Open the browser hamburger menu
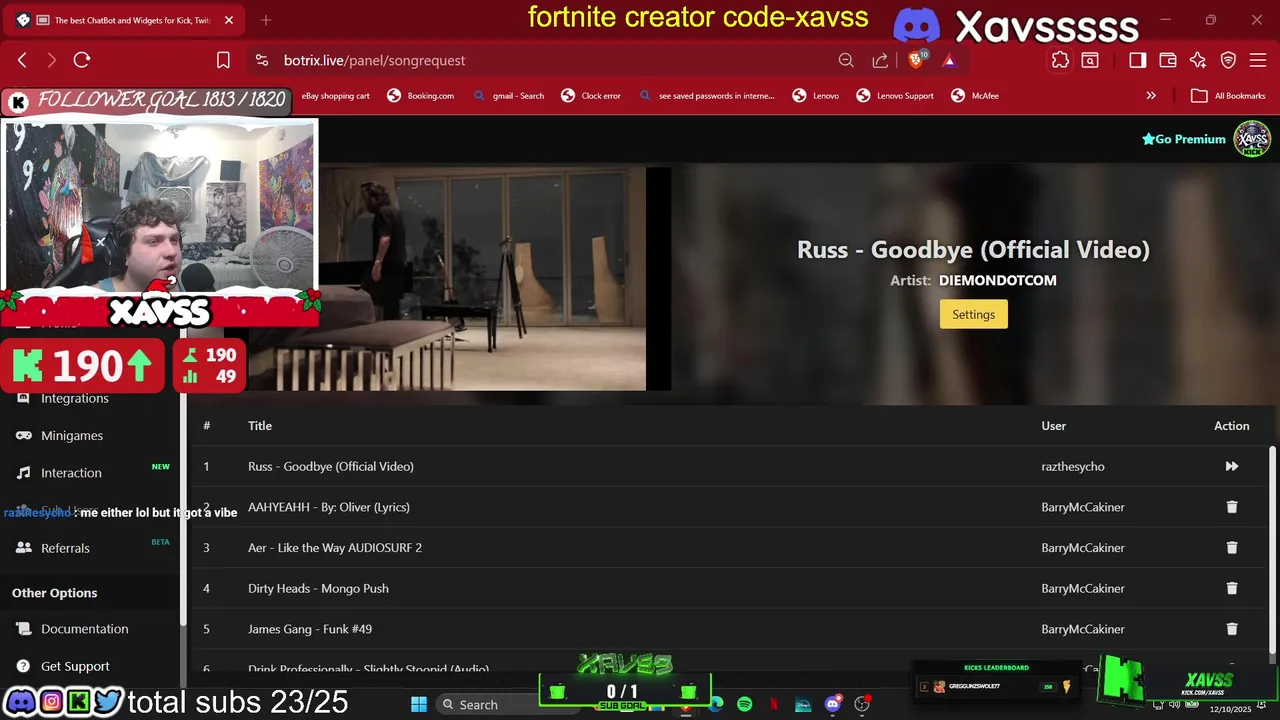The image size is (1280, 720). [x=1259, y=60]
